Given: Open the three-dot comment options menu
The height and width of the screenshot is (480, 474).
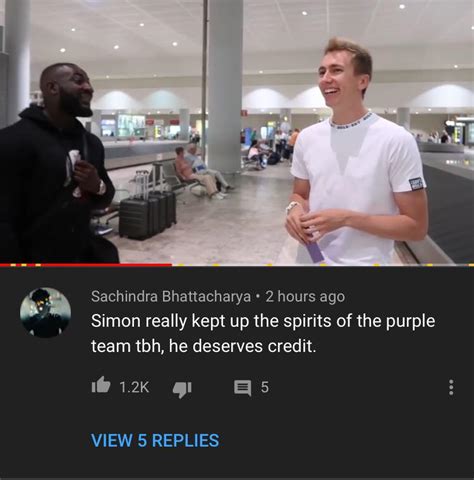Looking at the screenshot, I should coord(451,387).
